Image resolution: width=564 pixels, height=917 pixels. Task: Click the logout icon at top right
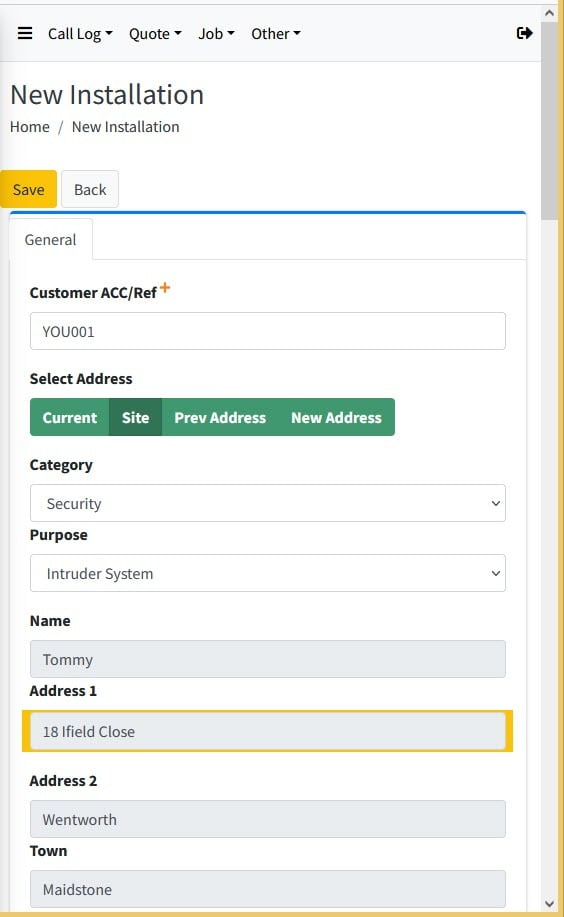pyautogui.click(x=524, y=33)
